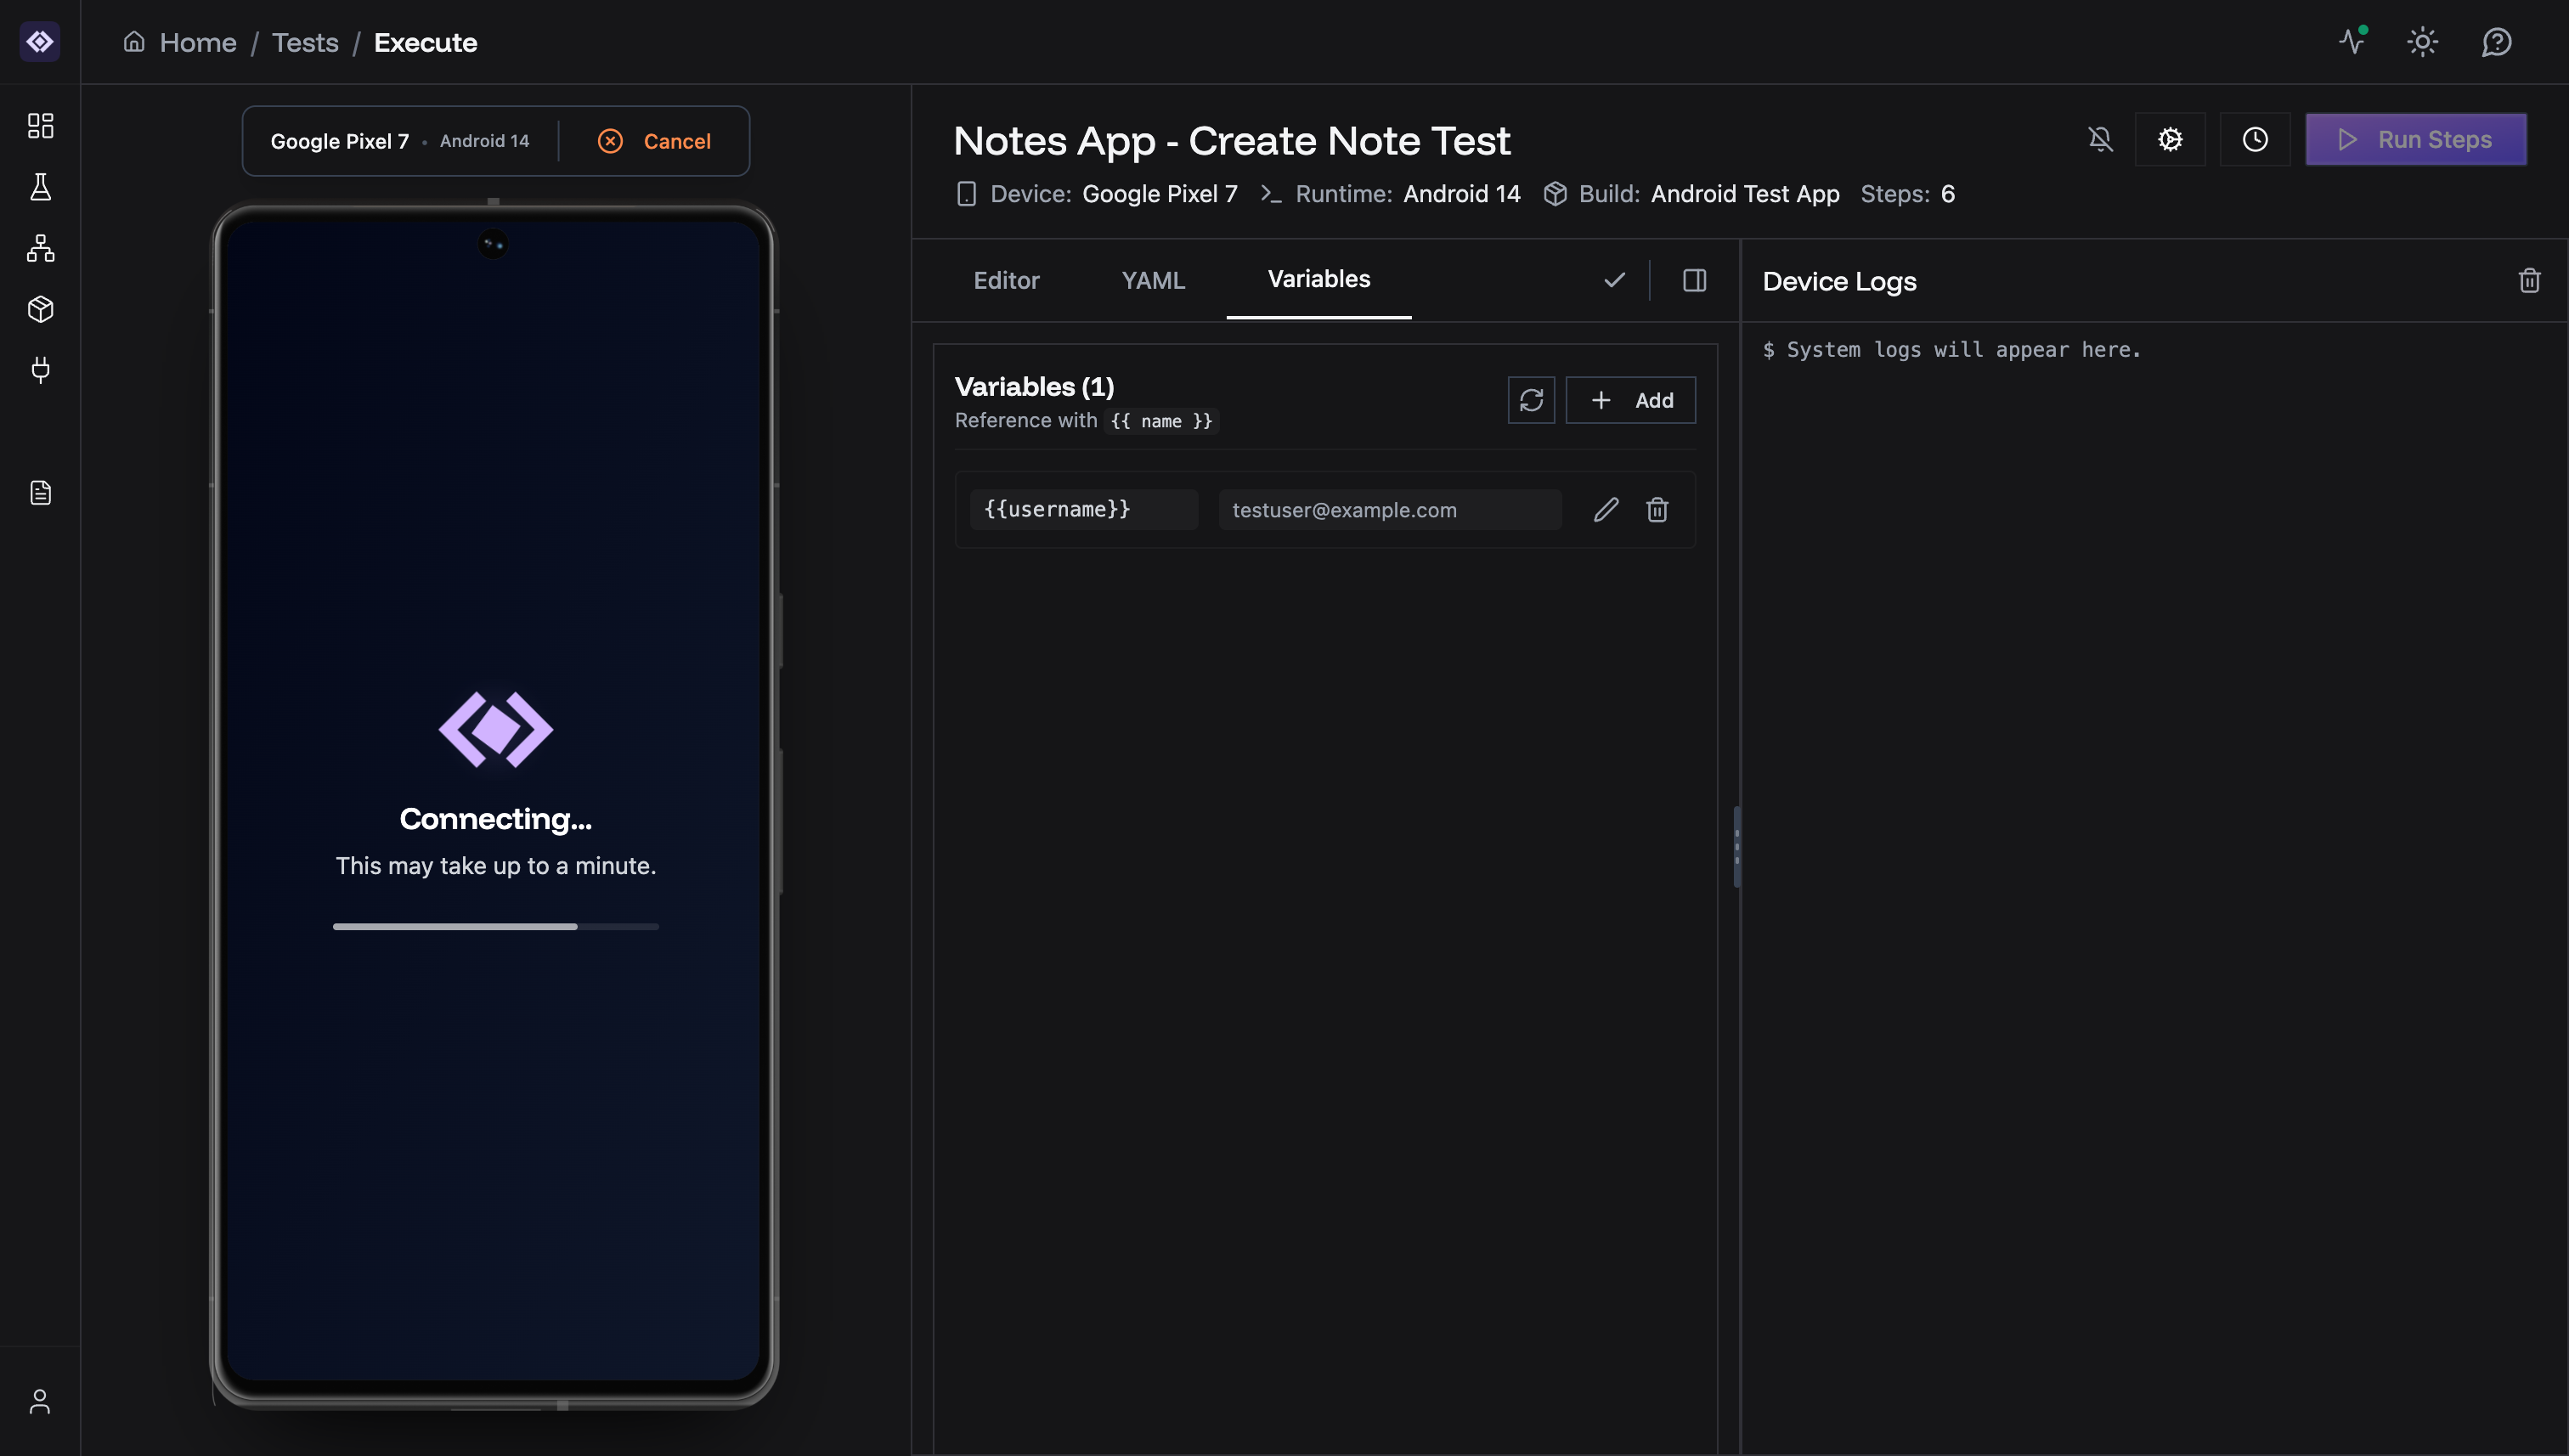Click the Run Steps button
Viewport: 2569px width, 1456px height.
click(x=2415, y=139)
